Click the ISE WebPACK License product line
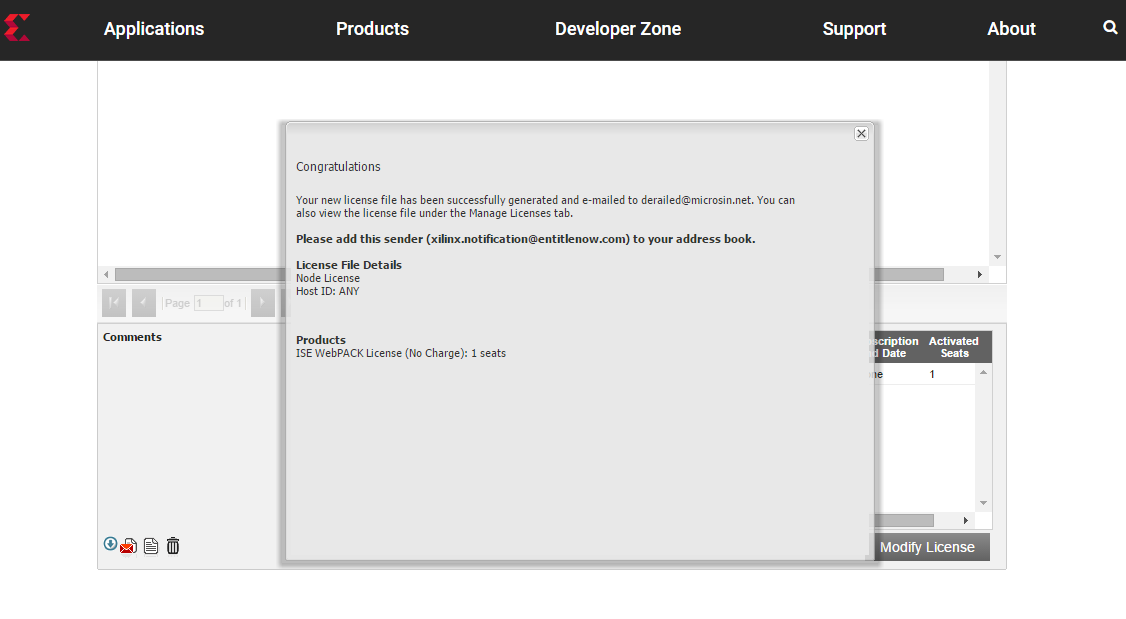 point(401,353)
